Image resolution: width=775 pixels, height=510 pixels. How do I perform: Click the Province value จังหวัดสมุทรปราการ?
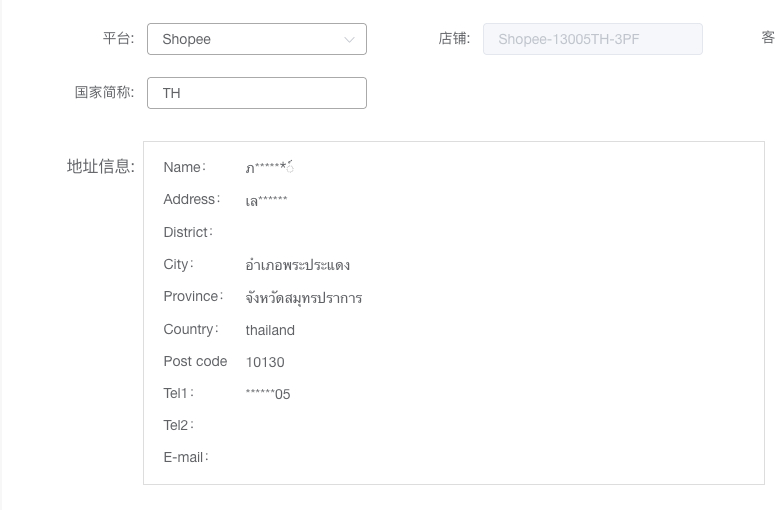coord(303,298)
